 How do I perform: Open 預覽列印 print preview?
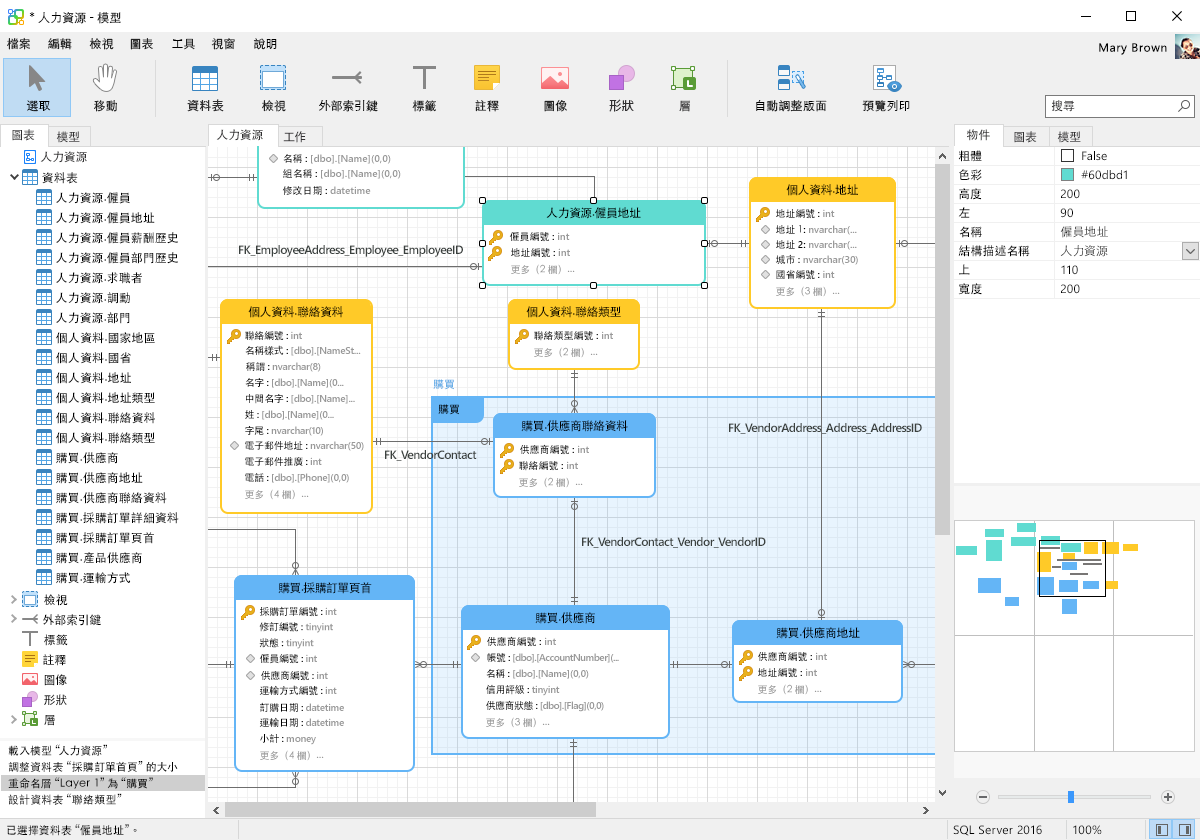point(886,87)
